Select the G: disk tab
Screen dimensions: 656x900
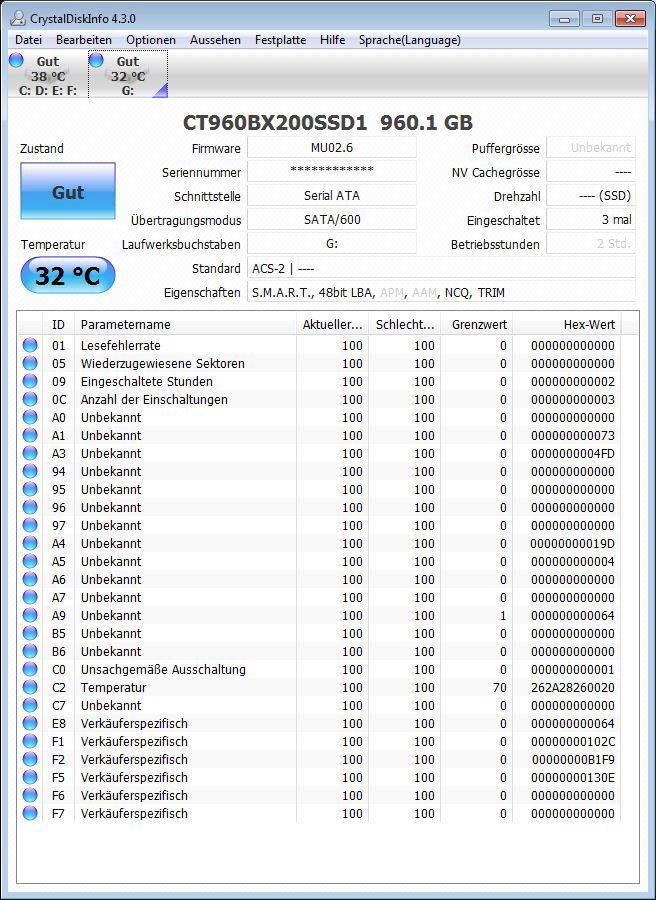pos(128,75)
